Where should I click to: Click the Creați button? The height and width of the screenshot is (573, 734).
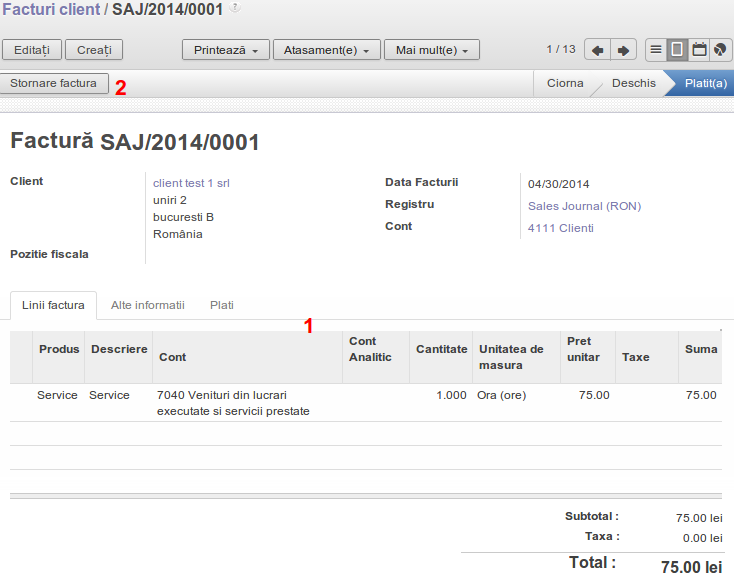(94, 50)
